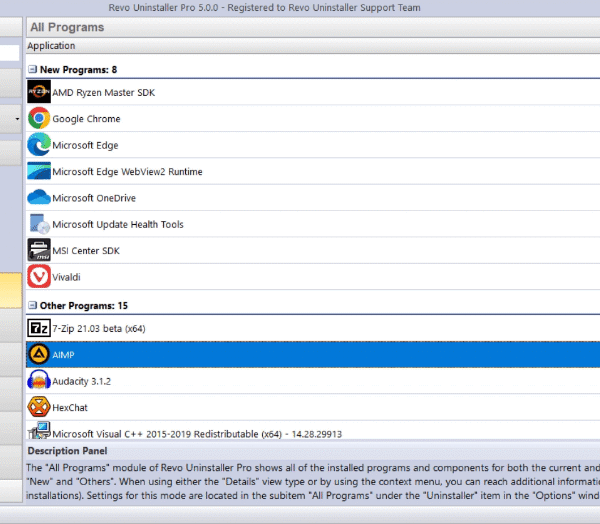This screenshot has height=524, width=600.
Task: Click the Other Programs: 15 group label
Action: (x=84, y=305)
